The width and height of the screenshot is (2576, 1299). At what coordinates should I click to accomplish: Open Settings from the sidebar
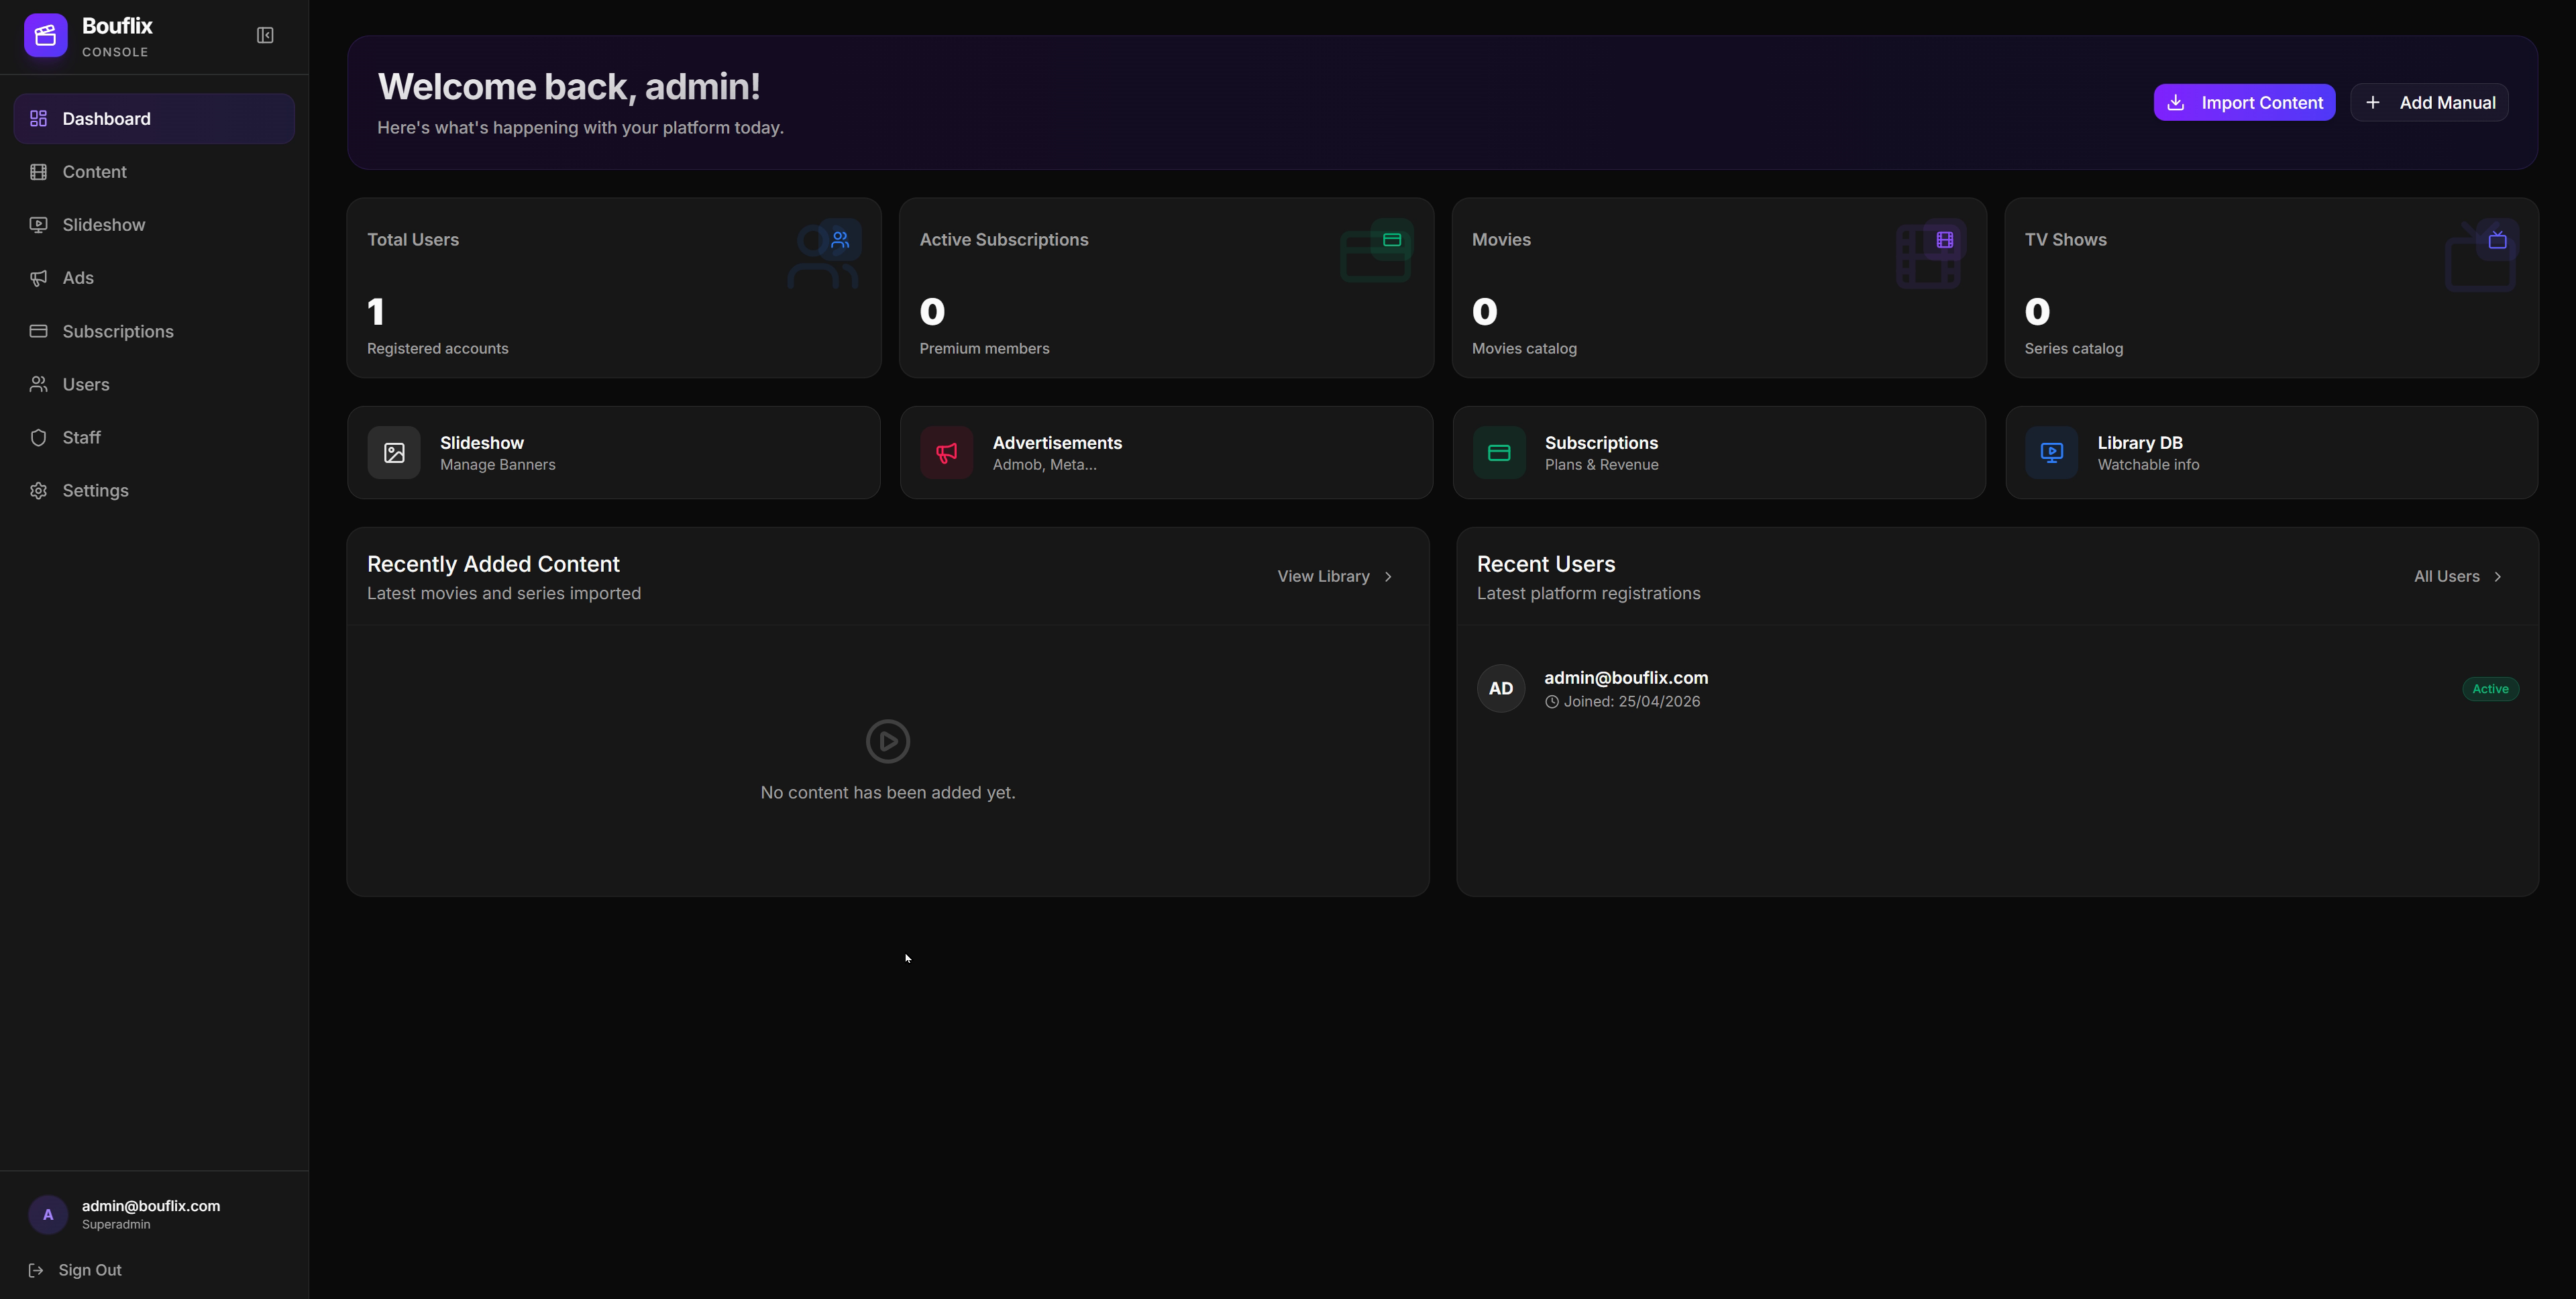tap(154, 490)
